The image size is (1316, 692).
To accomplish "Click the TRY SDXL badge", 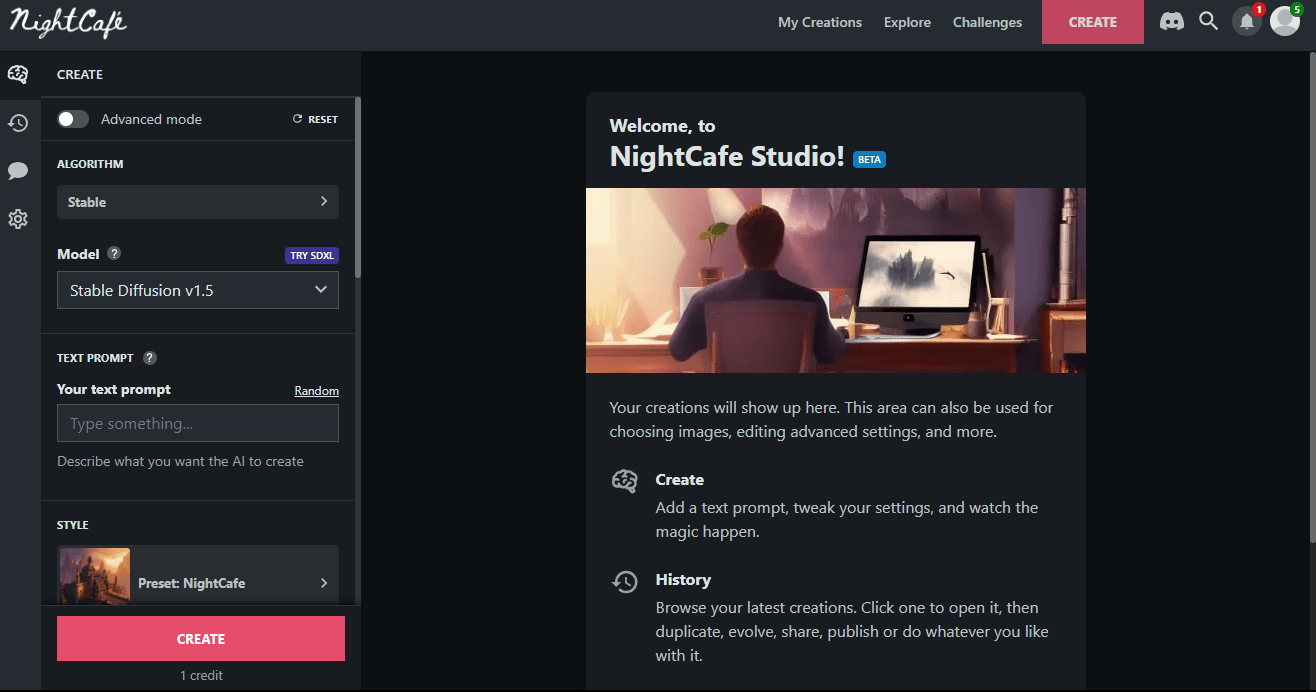I will (x=312, y=255).
